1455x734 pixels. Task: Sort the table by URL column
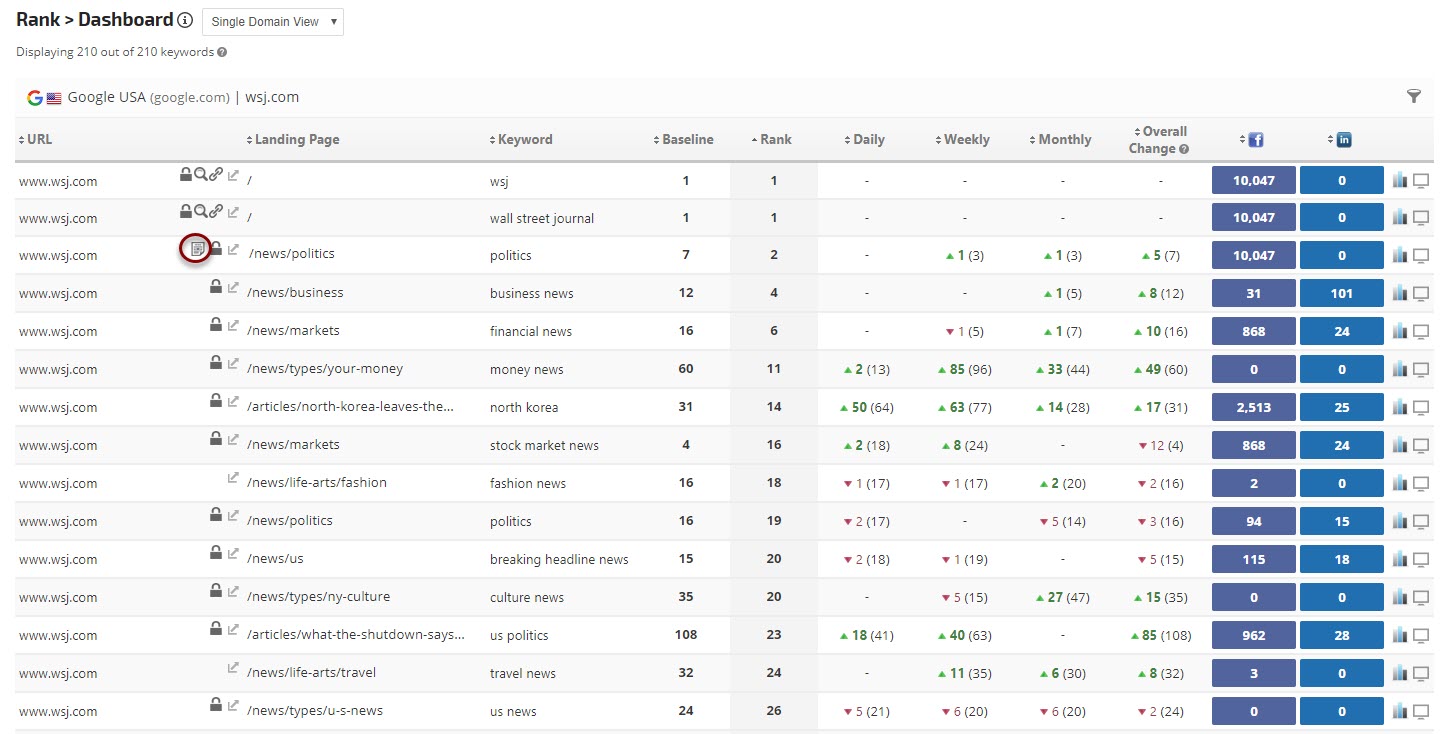(35, 140)
